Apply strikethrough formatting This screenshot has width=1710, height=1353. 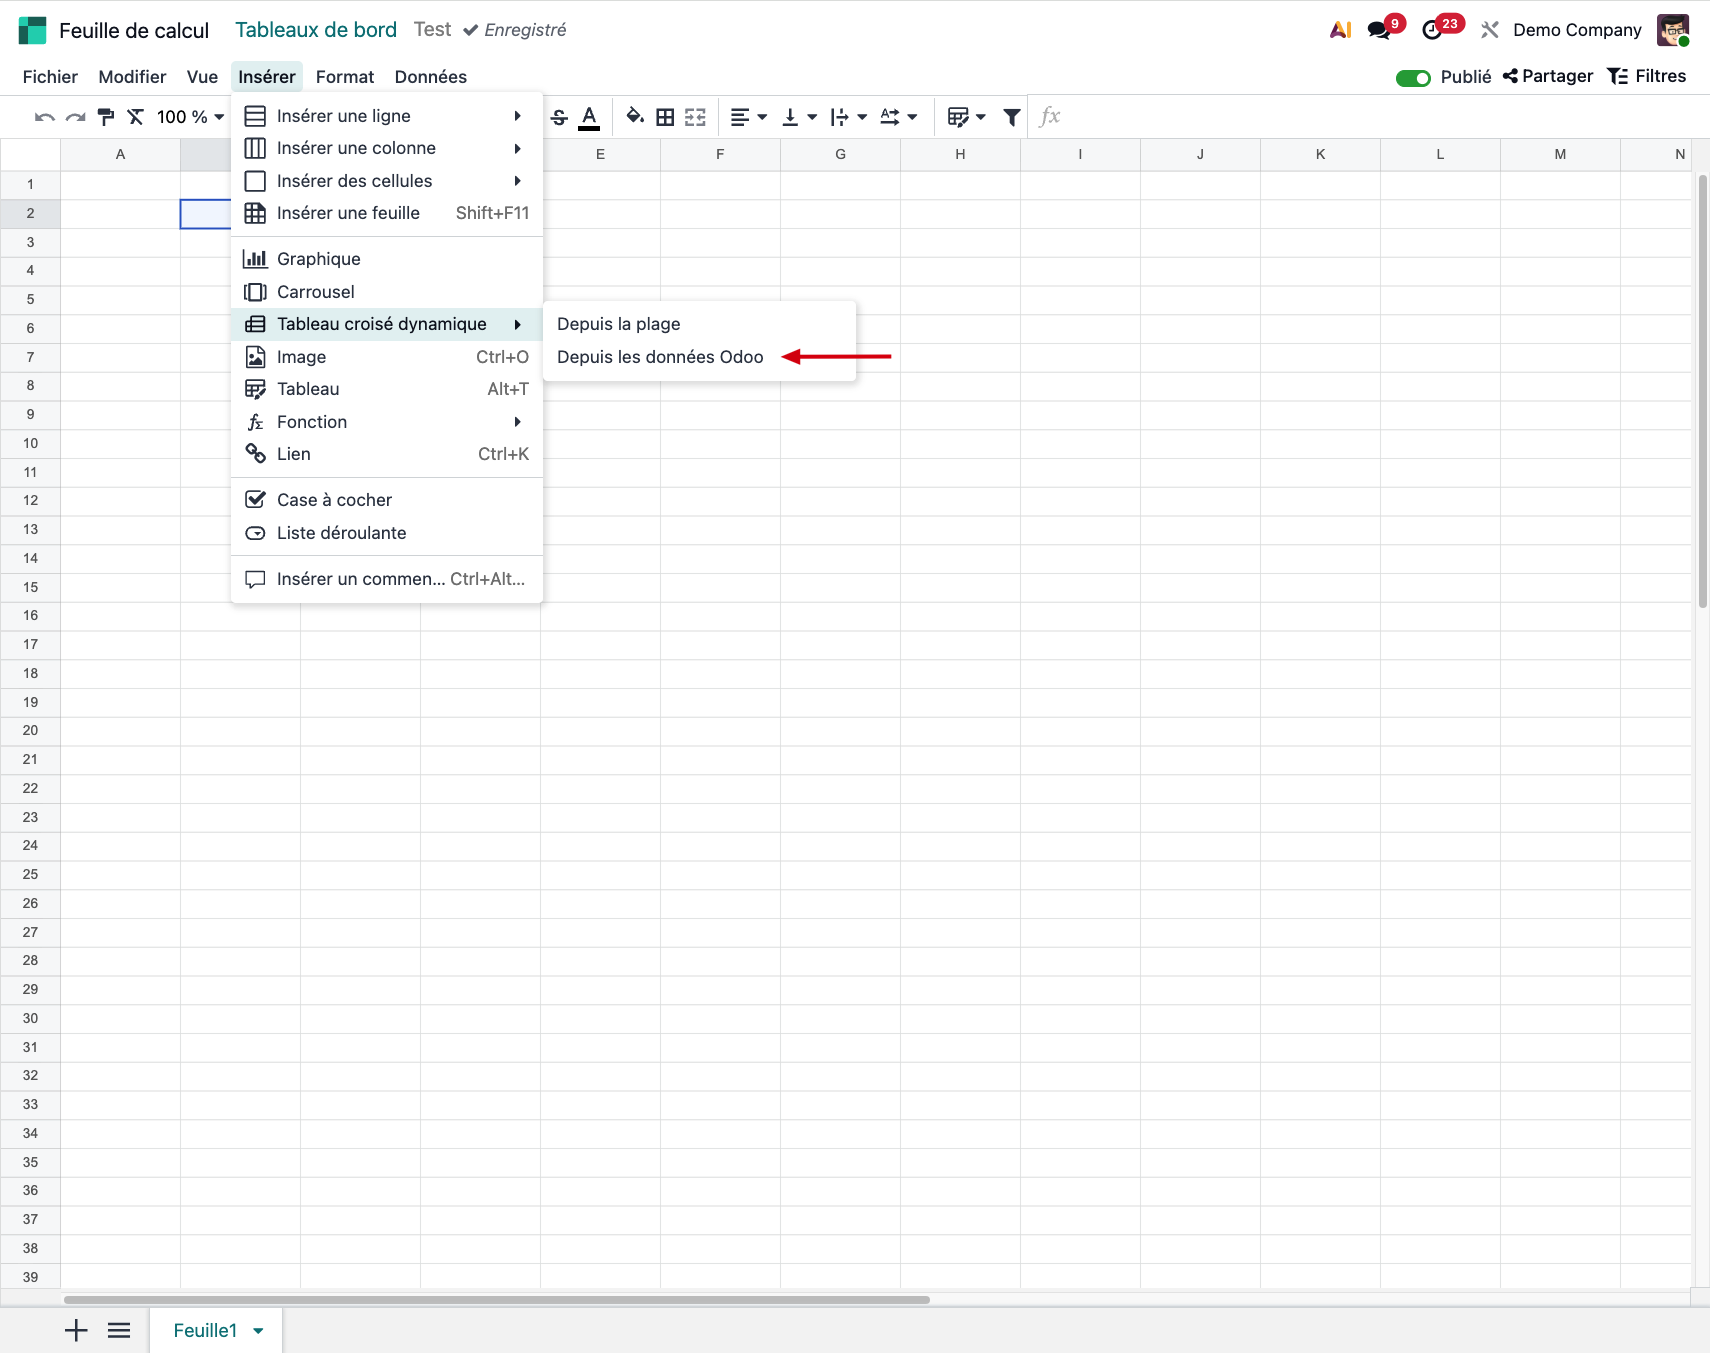click(x=559, y=117)
